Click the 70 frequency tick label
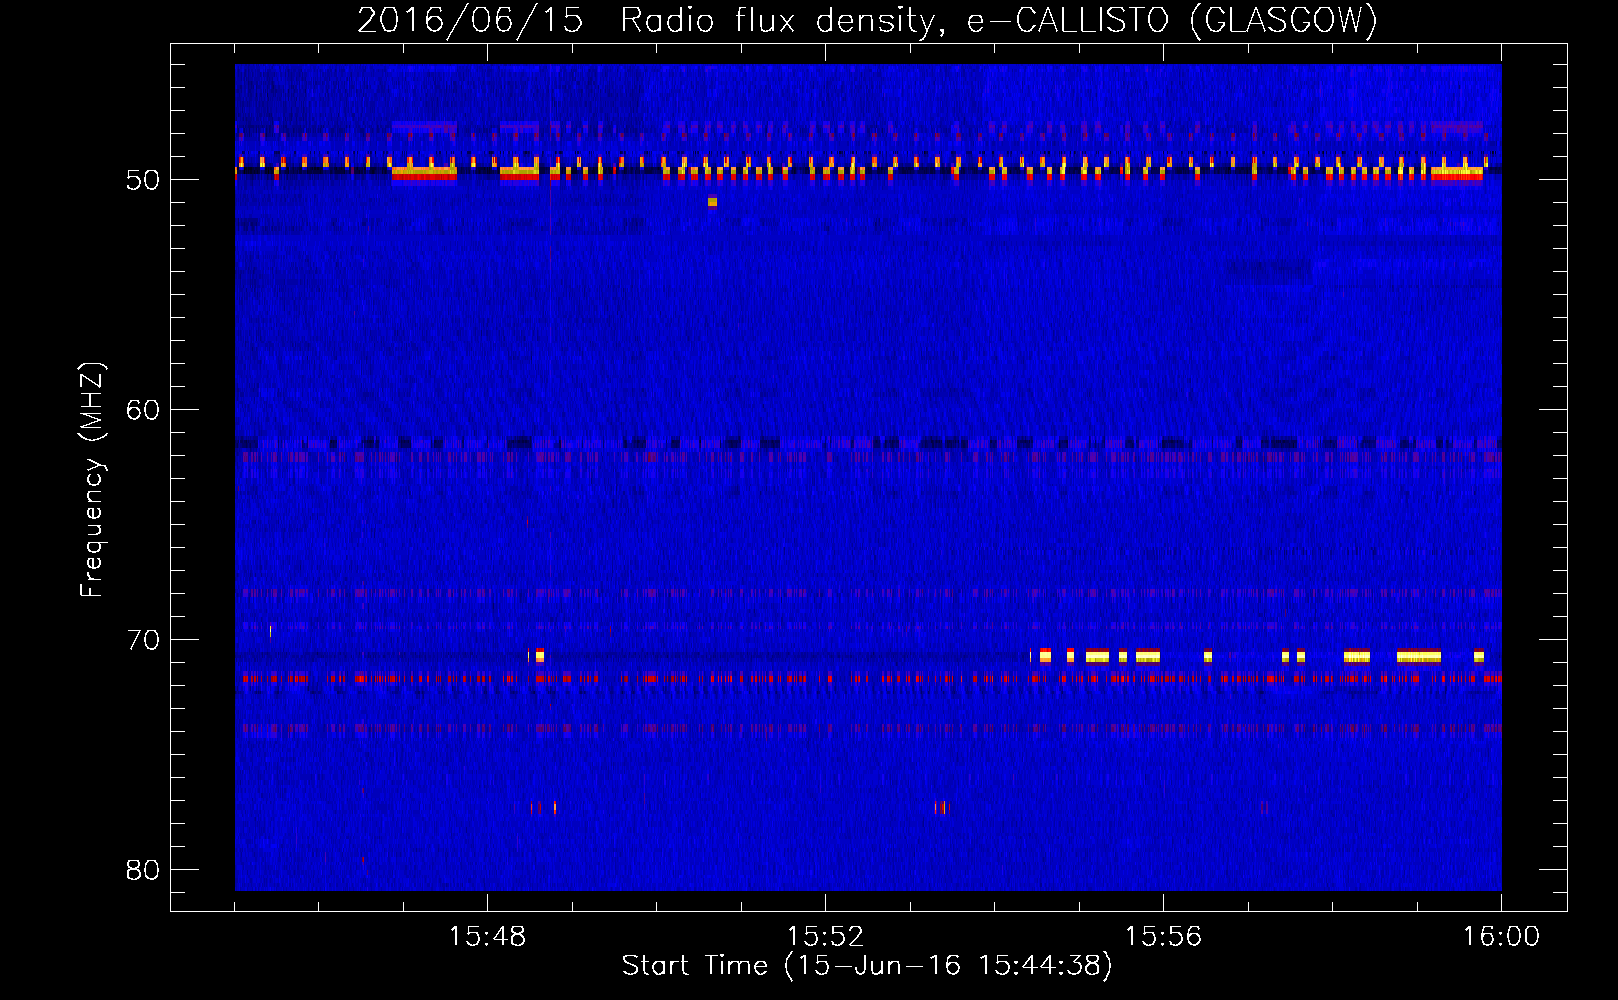Viewport: 1618px width, 1000px height. pyautogui.click(x=143, y=640)
